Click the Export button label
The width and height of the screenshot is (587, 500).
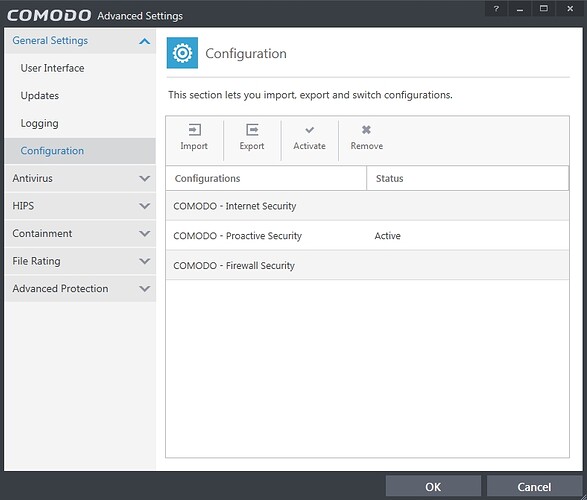pos(252,146)
